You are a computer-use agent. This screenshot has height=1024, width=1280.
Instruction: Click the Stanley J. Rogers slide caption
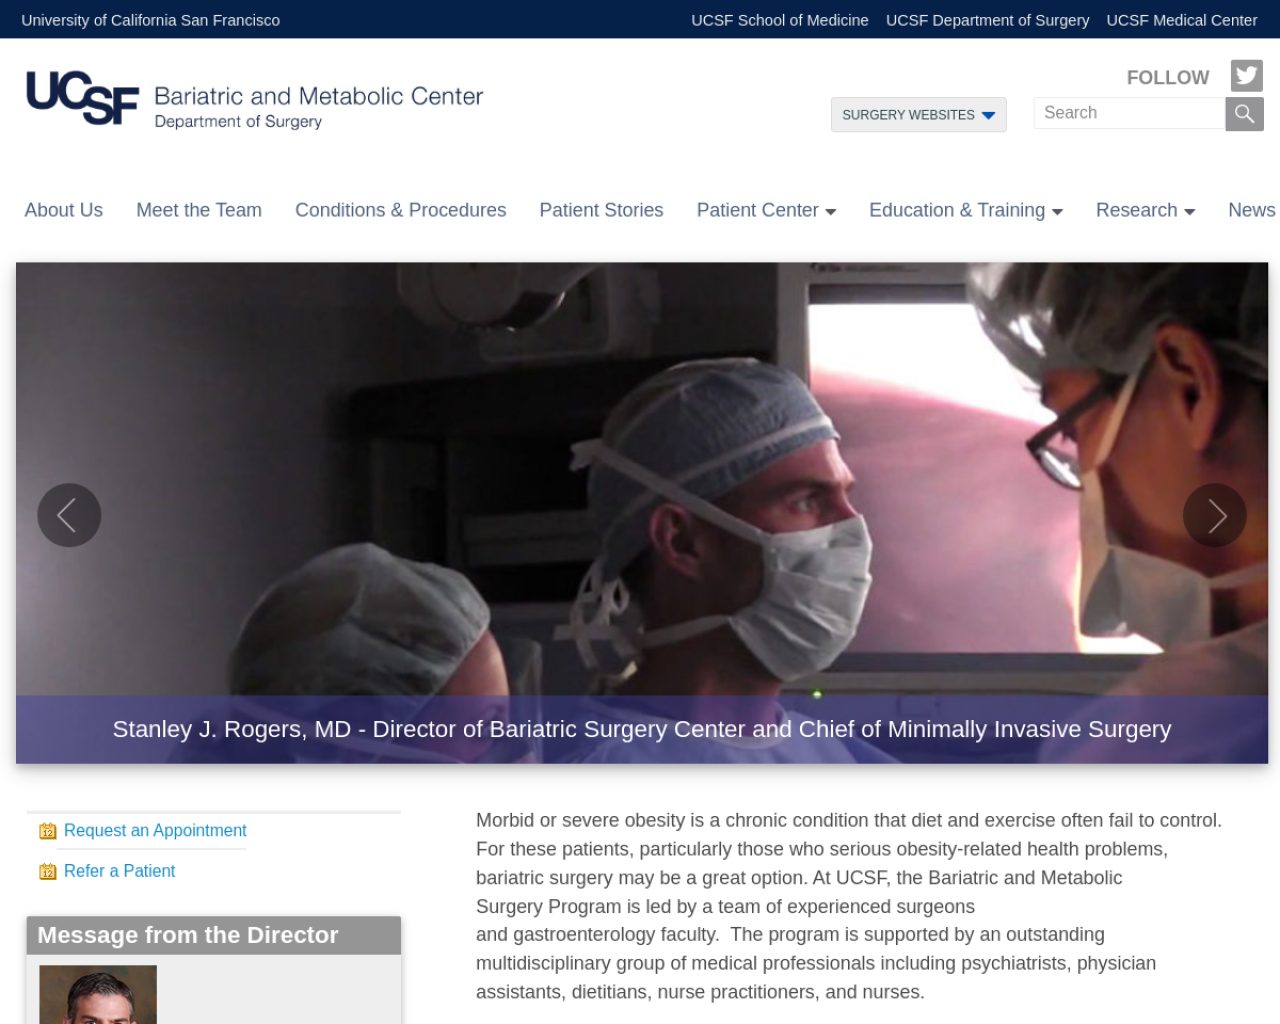tap(641, 729)
